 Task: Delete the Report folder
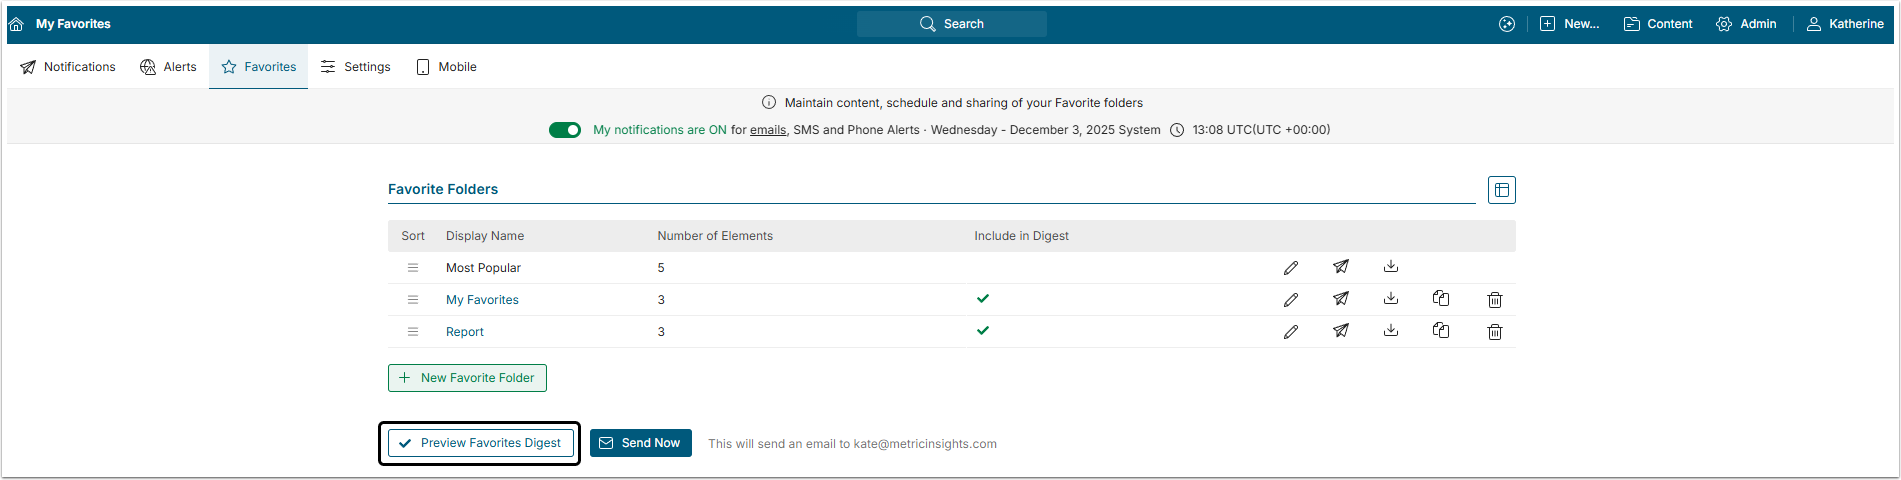point(1495,332)
